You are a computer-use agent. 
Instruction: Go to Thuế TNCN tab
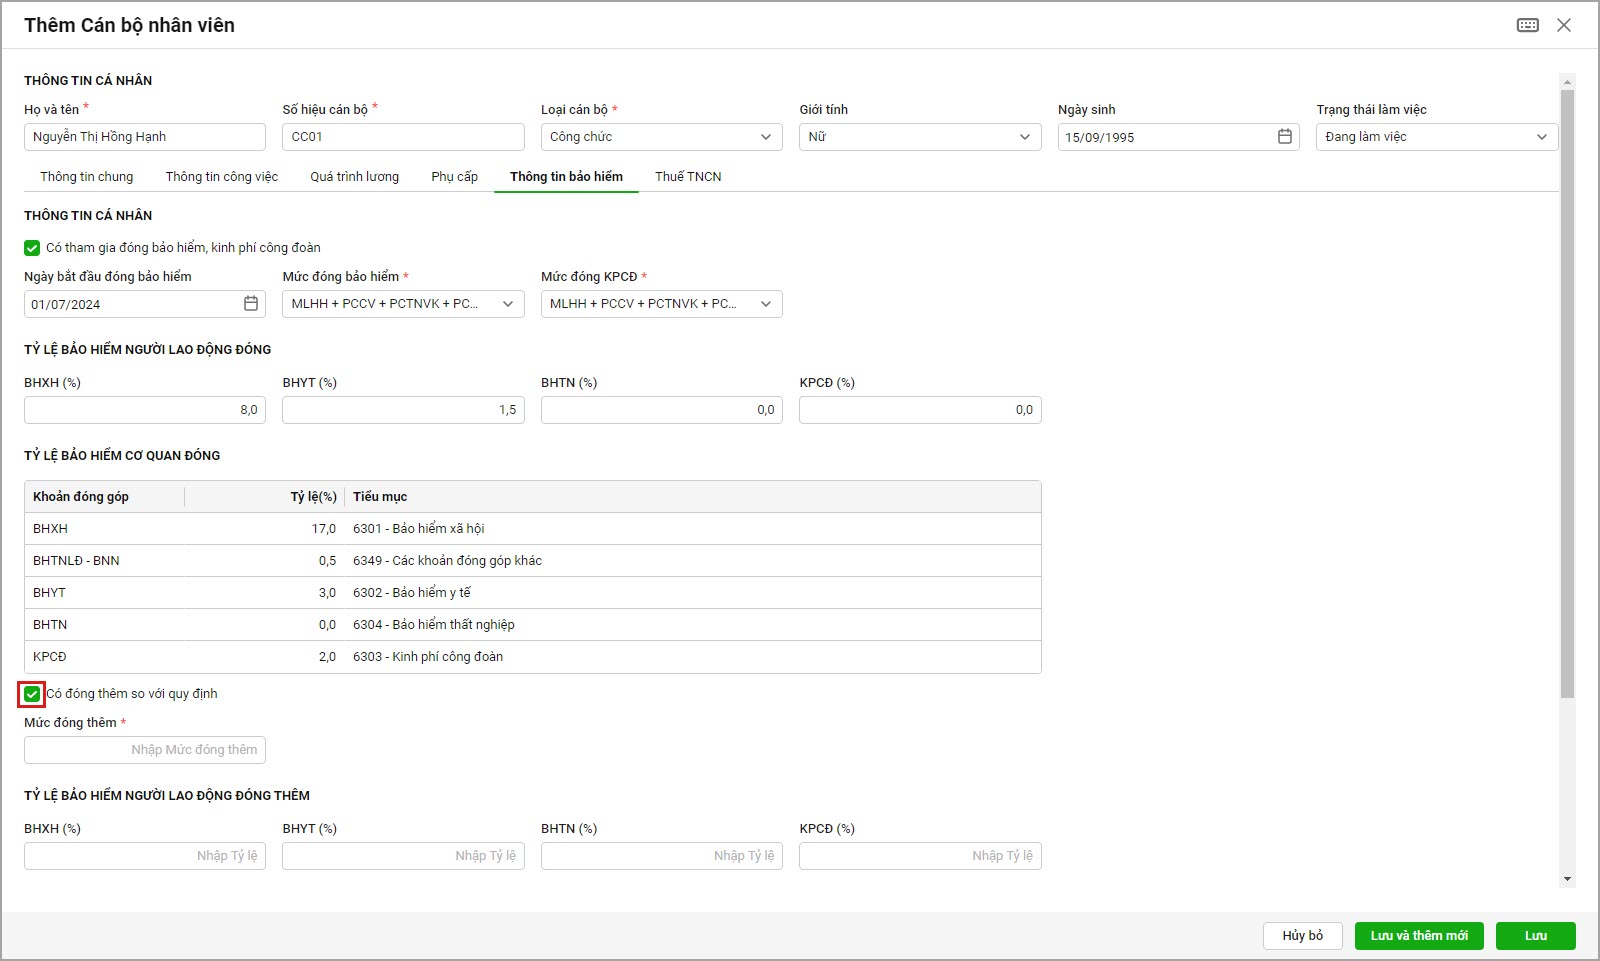688,177
